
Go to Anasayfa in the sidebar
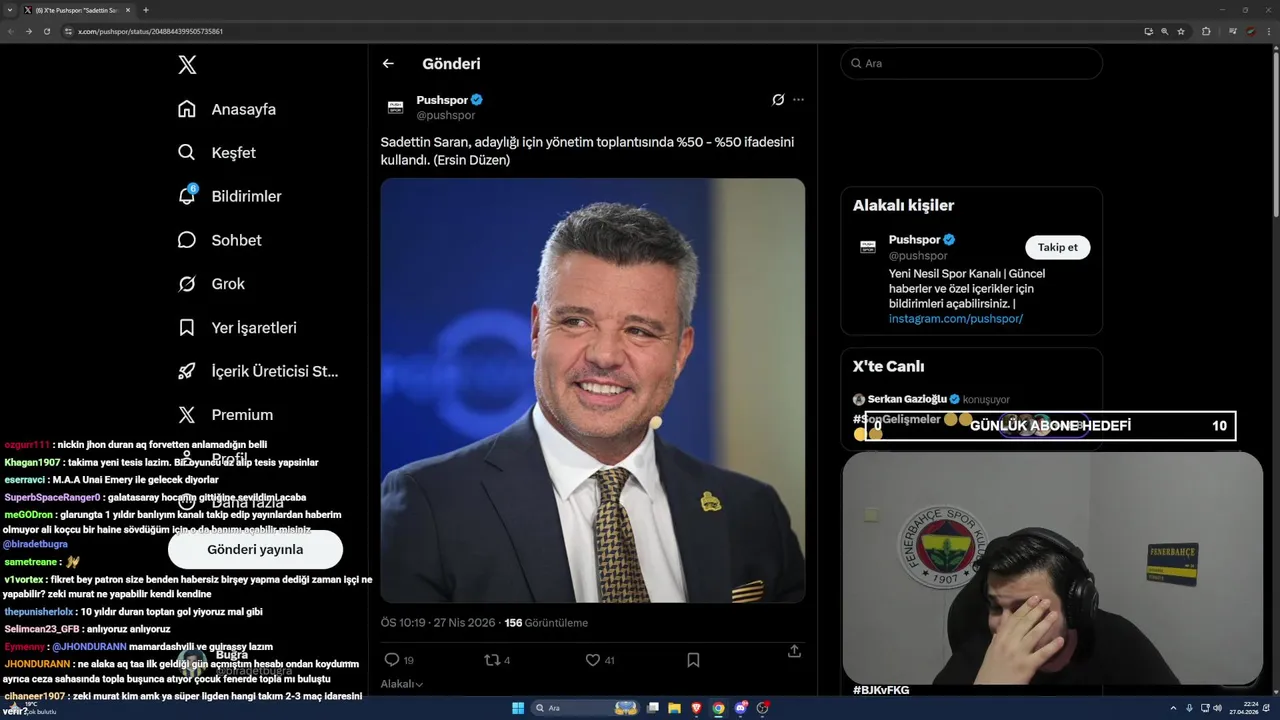click(x=227, y=109)
